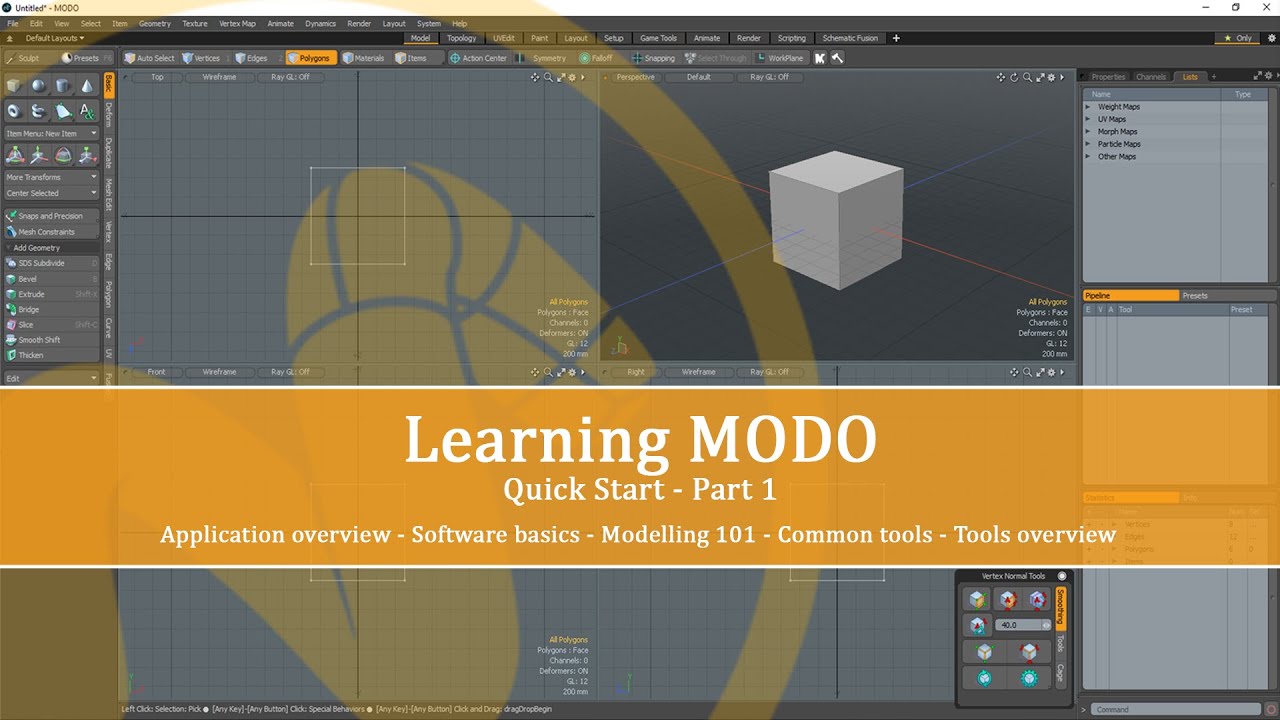Click teal circular-arrows cube icon in Vertex Normal Tools

coord(985,678)
